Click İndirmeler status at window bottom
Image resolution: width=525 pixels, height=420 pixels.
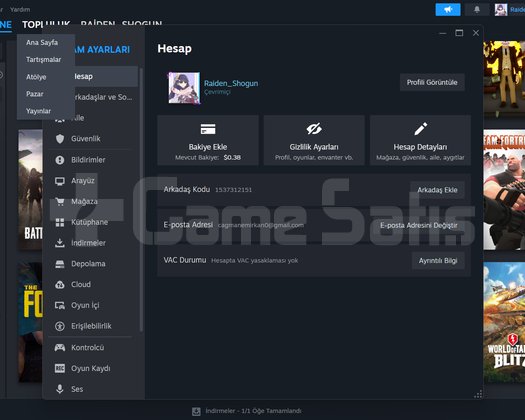[253, 411]
